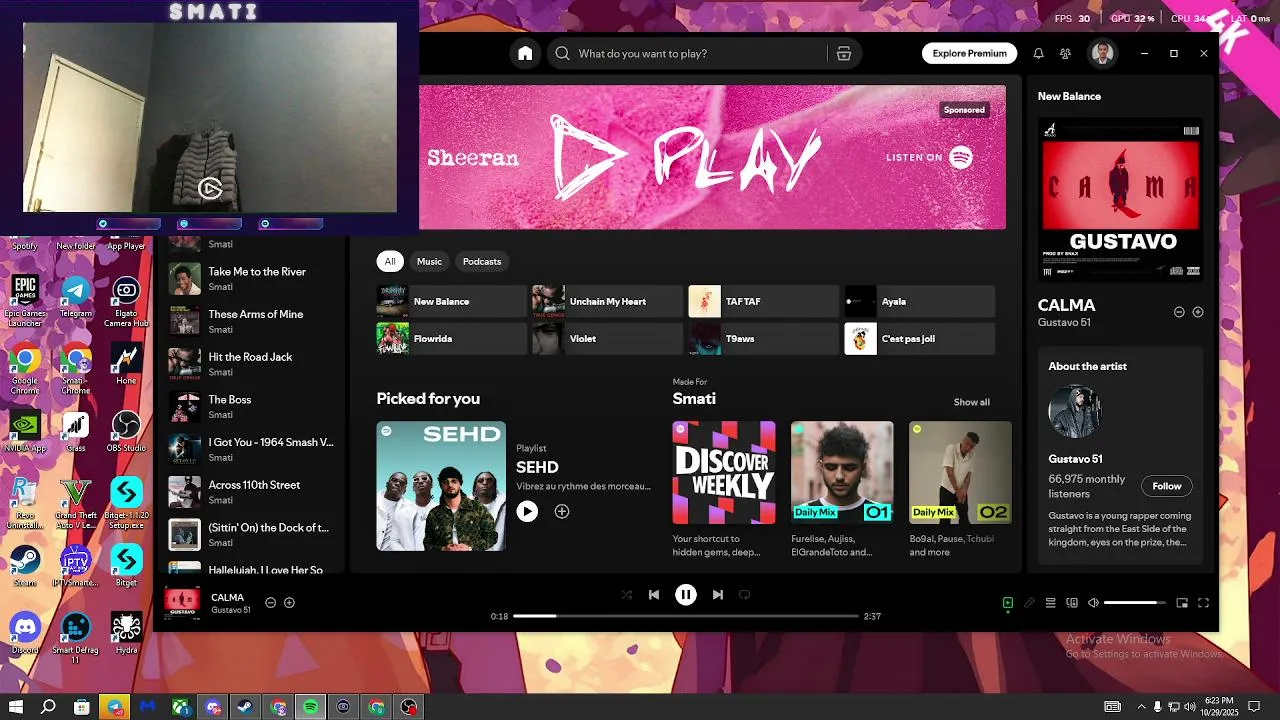Adjust the volume slider

pyautogui.click(x=1135, y=603)
